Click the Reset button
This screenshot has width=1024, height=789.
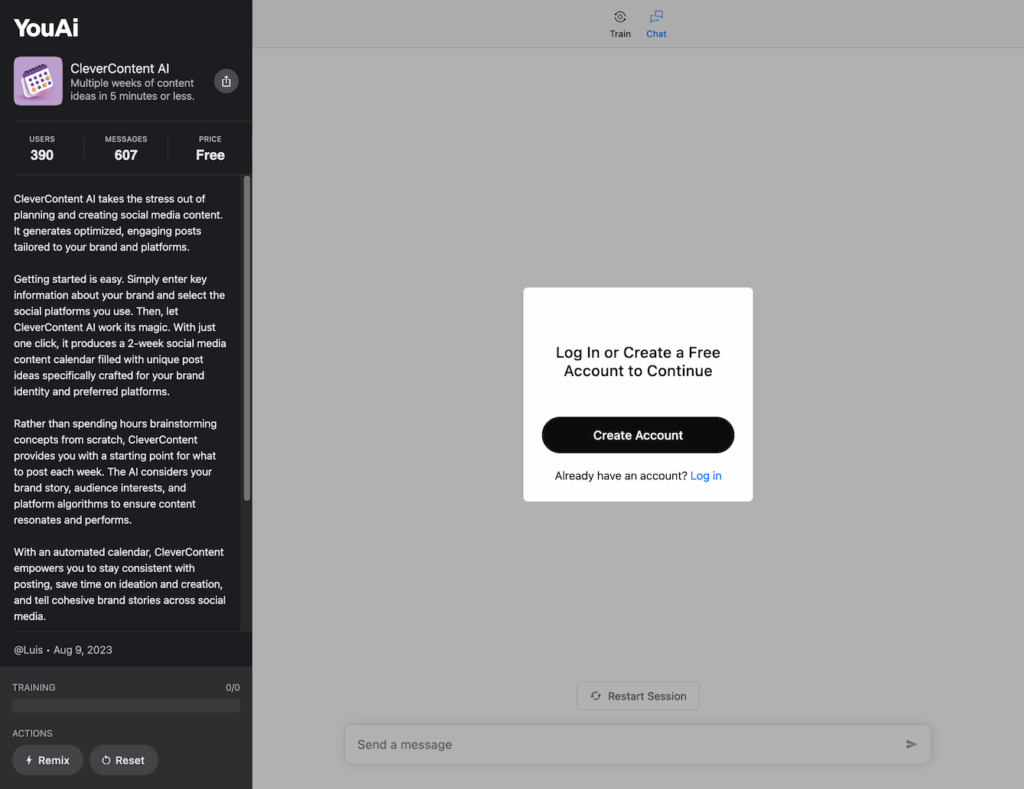[124, 760]
